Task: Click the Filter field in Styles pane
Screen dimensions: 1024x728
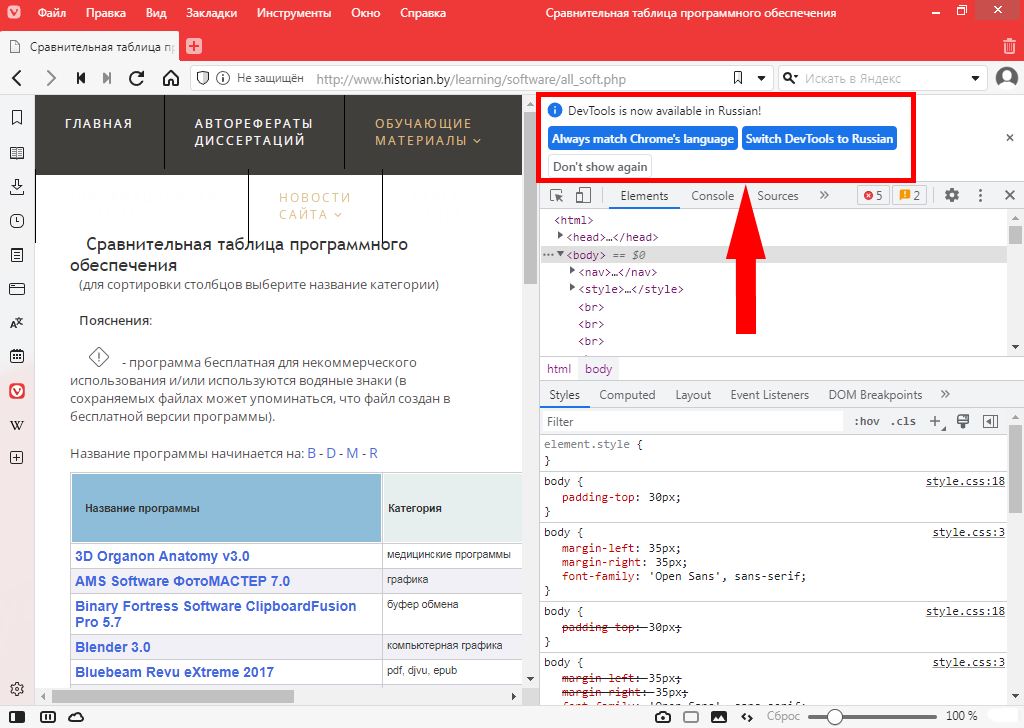Action: (690, 422)
